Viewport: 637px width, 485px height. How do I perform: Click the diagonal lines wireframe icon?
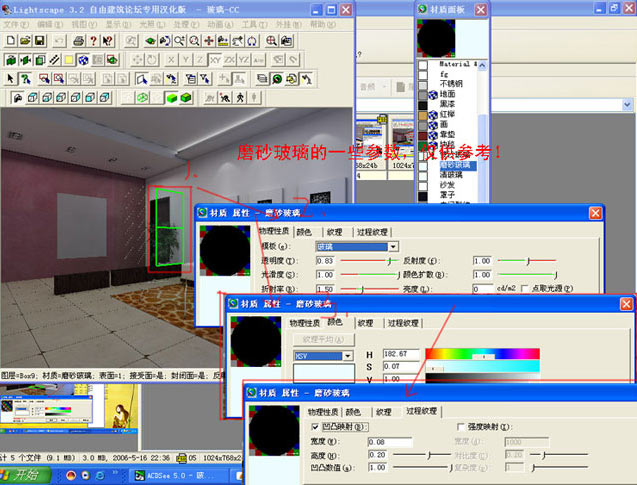54,60
